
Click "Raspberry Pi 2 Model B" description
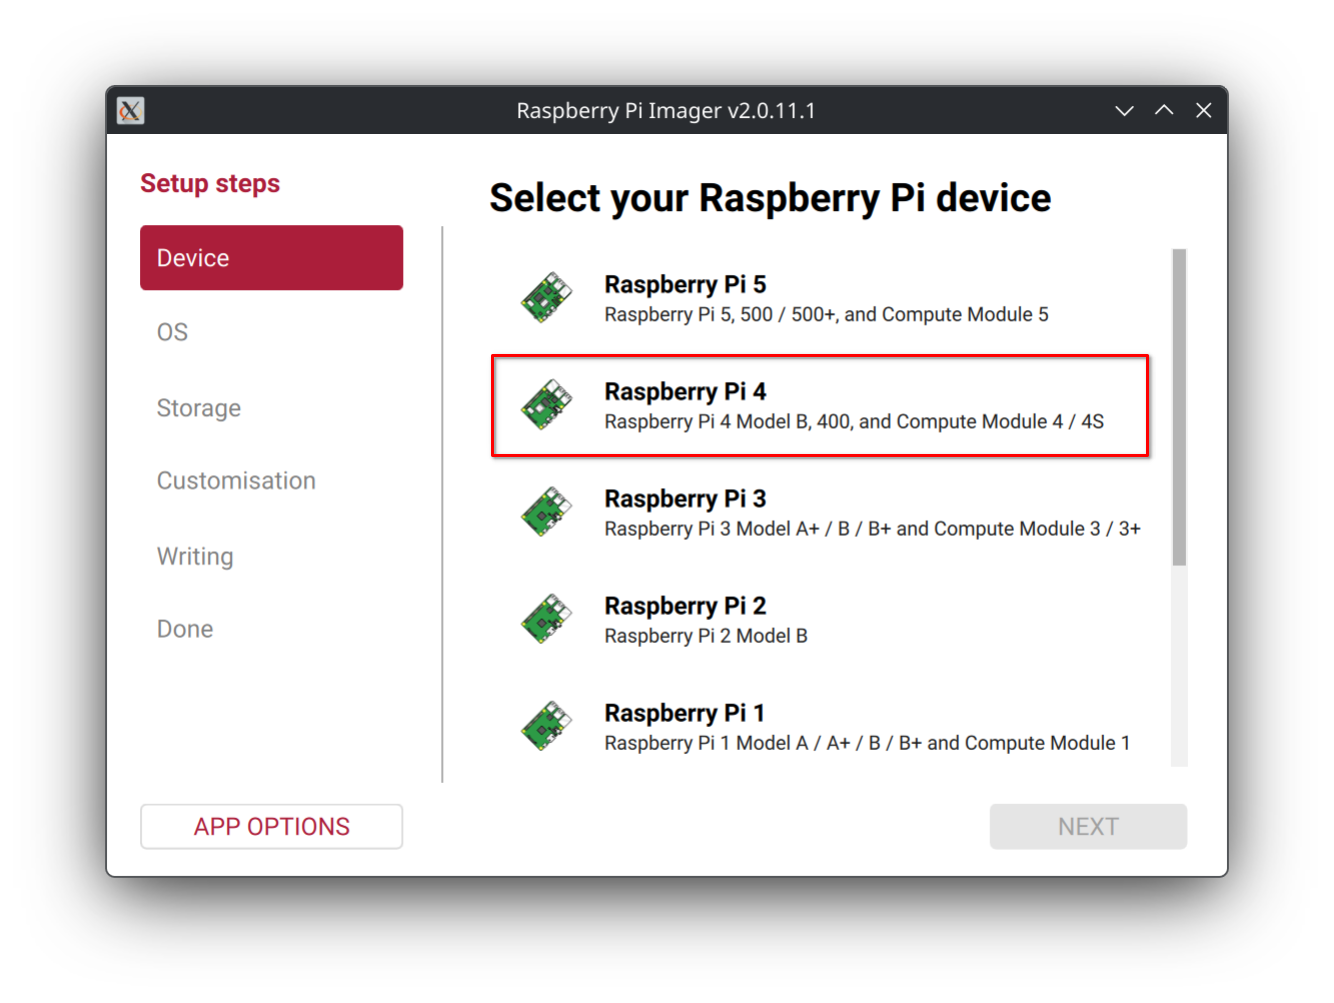pyautogui.click(x=706, y=636)
